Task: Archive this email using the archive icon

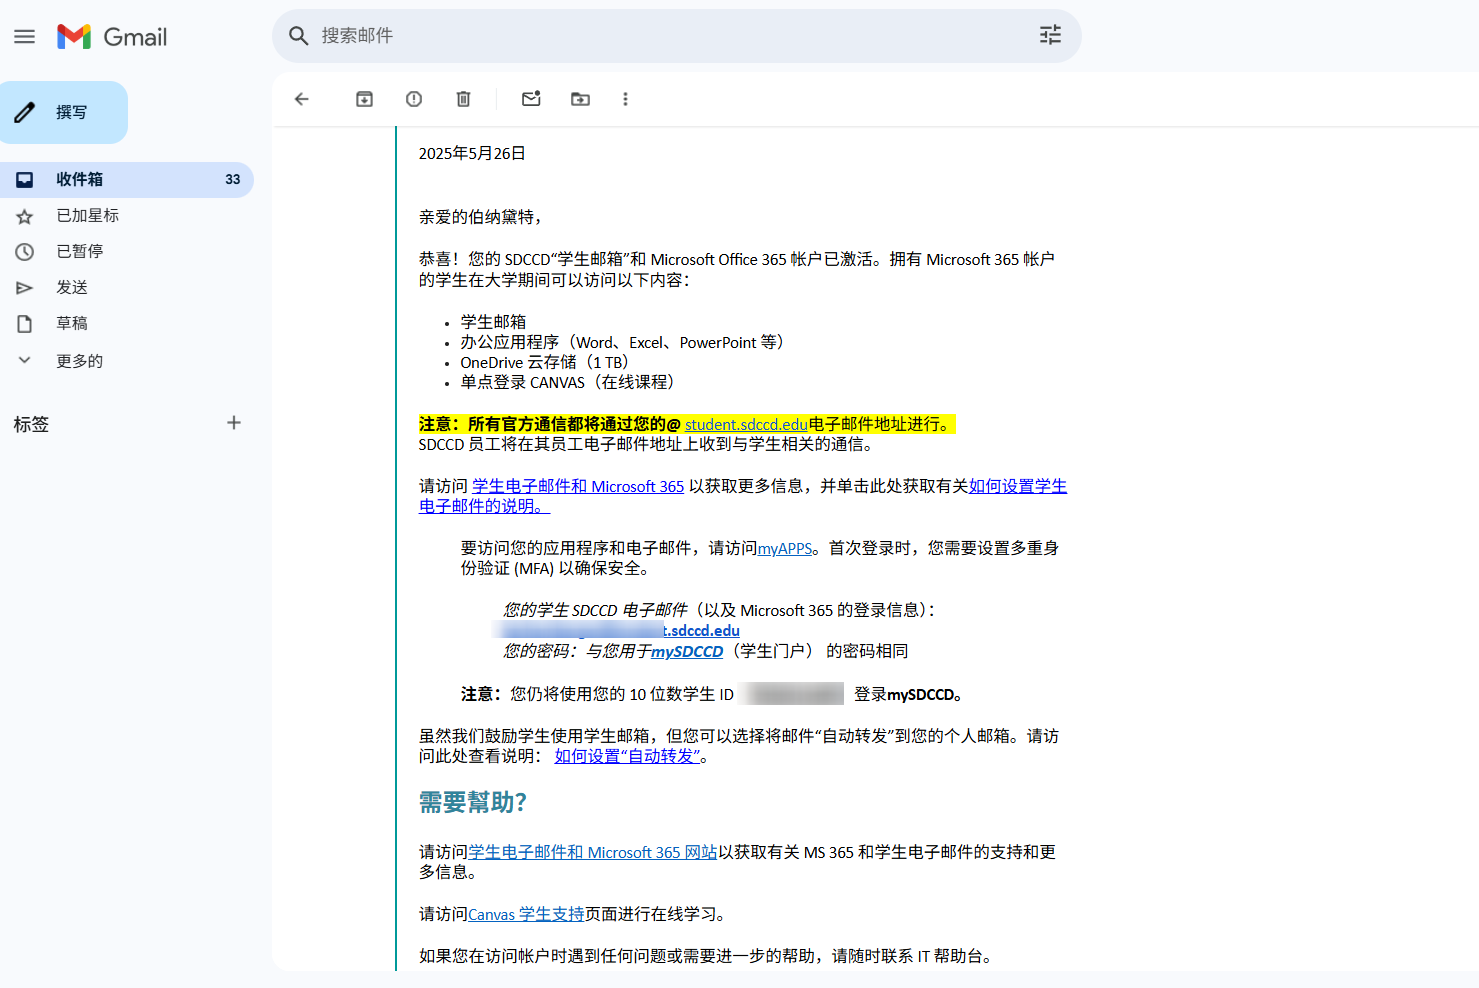Action: coord(364,99)
